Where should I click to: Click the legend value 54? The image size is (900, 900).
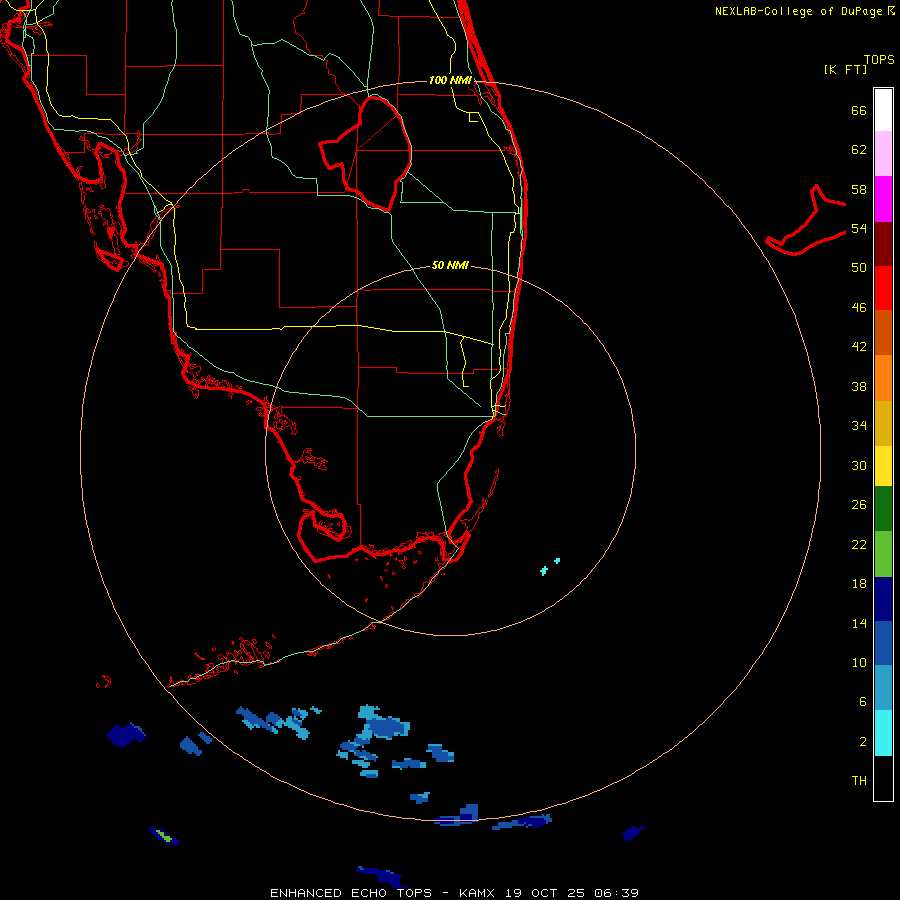click(859, 228)
